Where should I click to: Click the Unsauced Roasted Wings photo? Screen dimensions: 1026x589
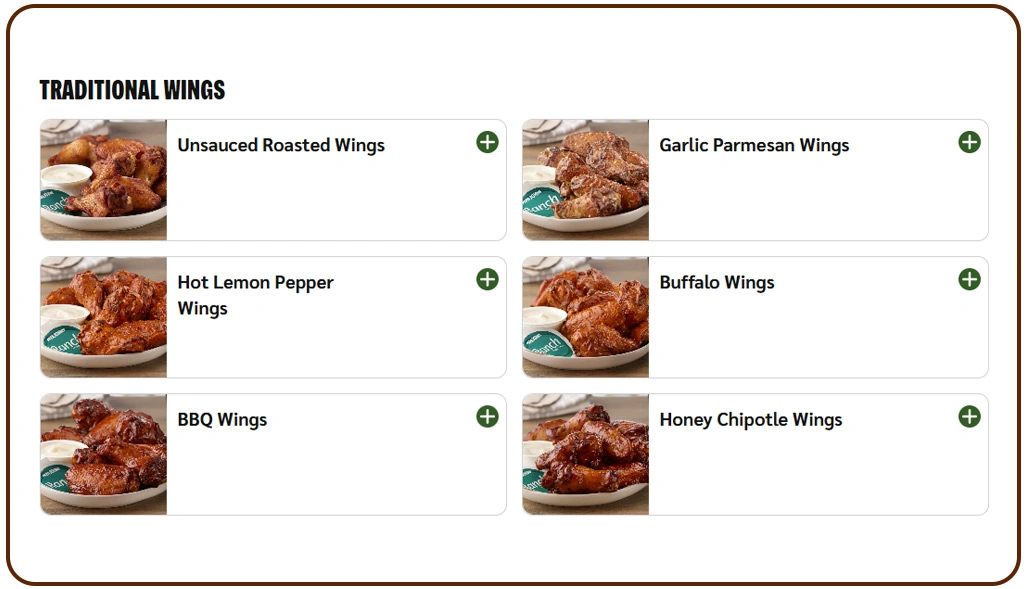tap(103, 180)
